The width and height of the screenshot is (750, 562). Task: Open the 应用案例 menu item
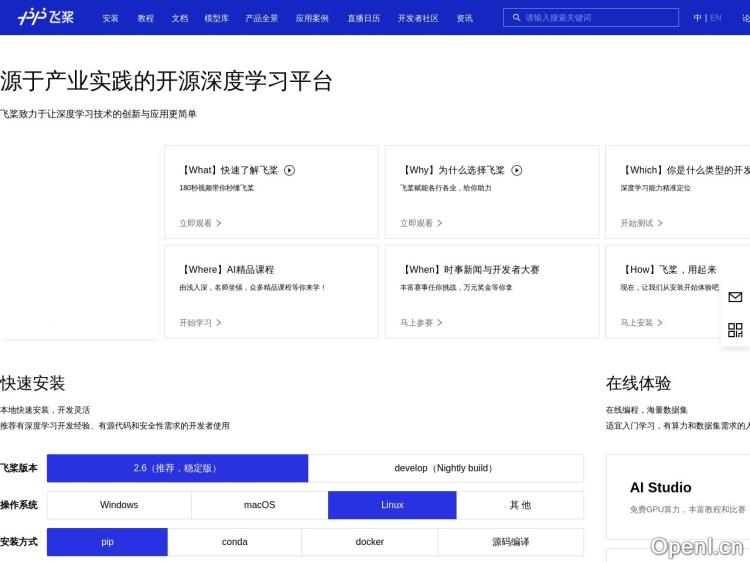[x=312, y=18]
